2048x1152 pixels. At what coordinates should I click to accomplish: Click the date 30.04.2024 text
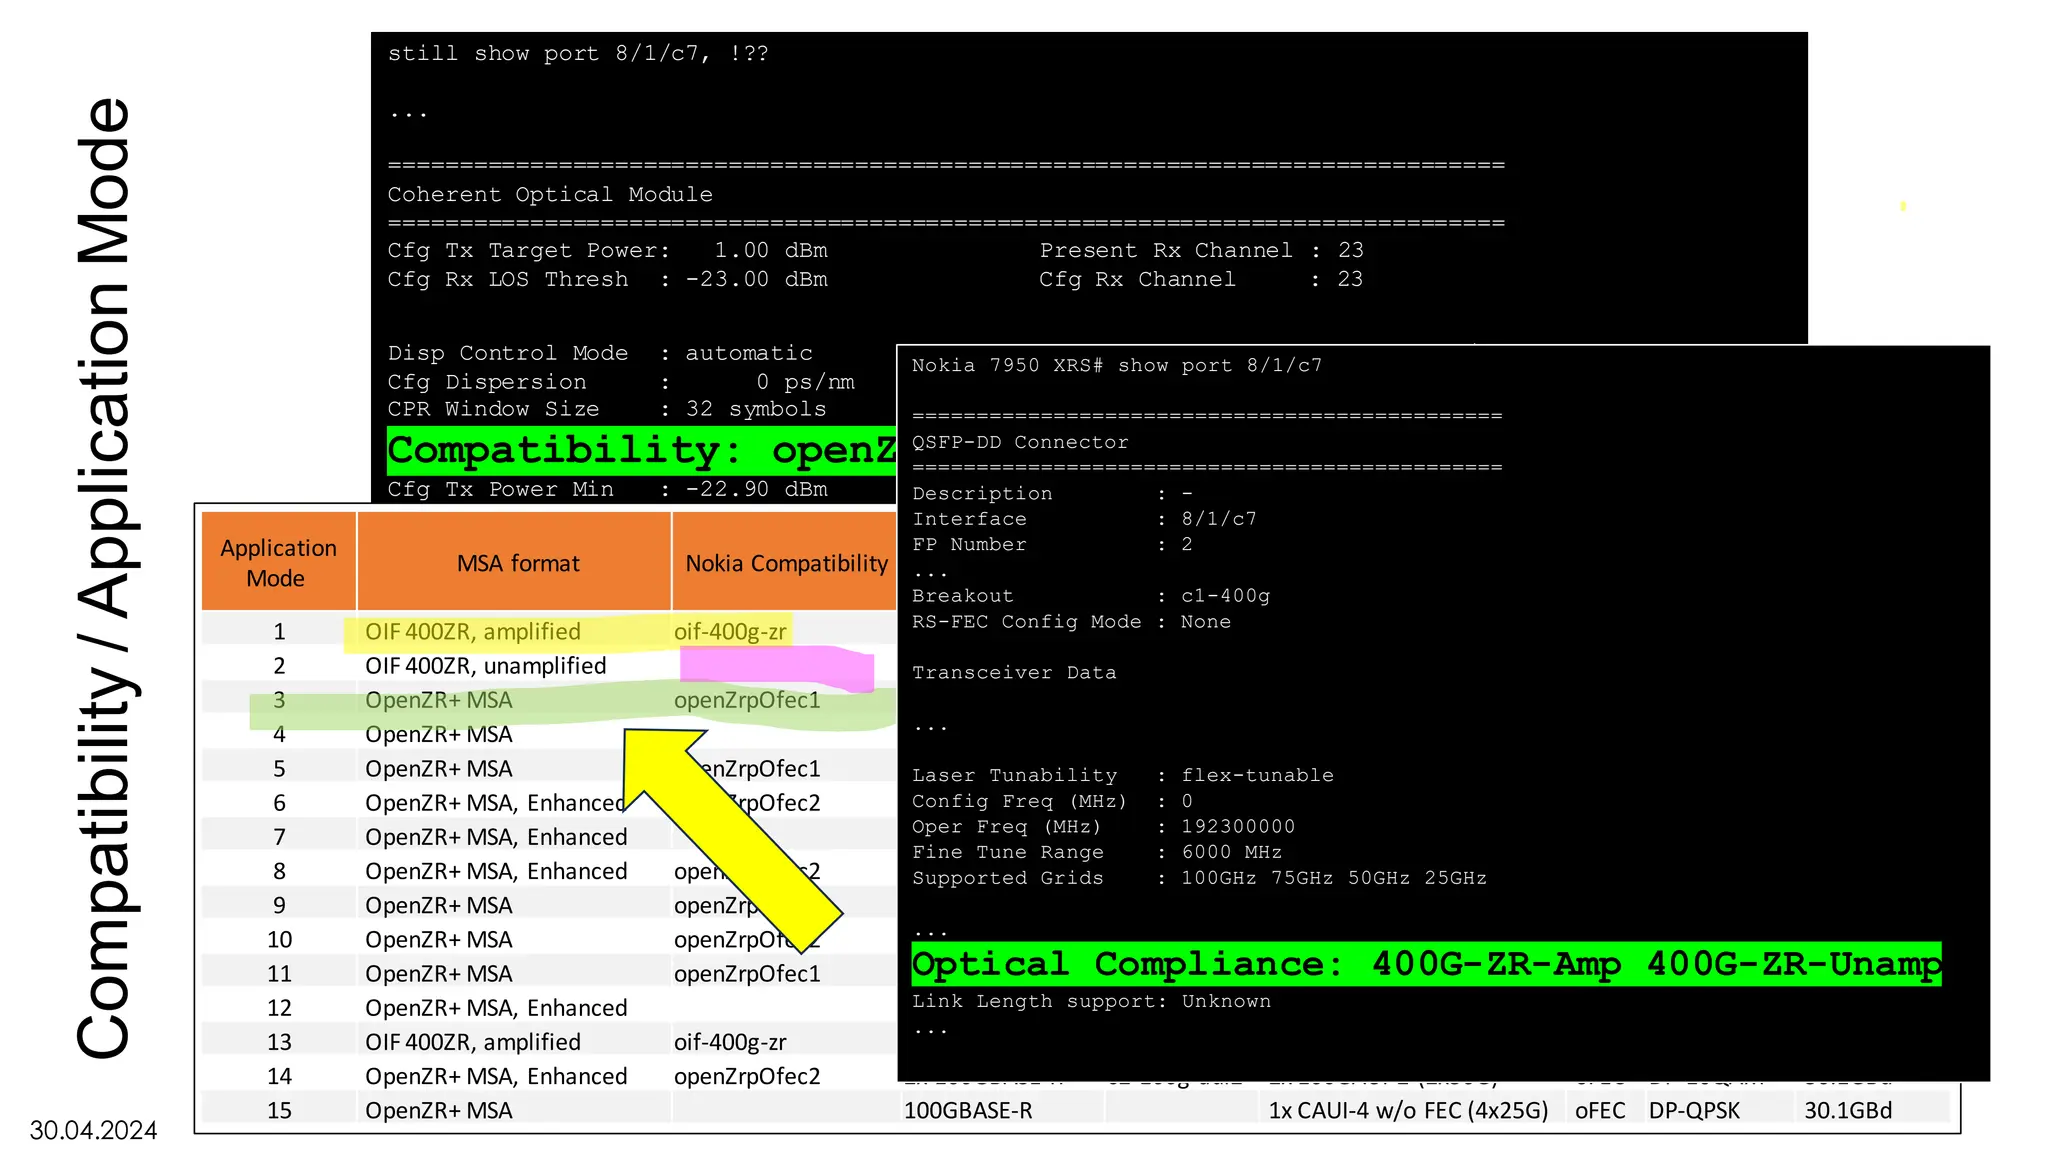point(93,1130)
